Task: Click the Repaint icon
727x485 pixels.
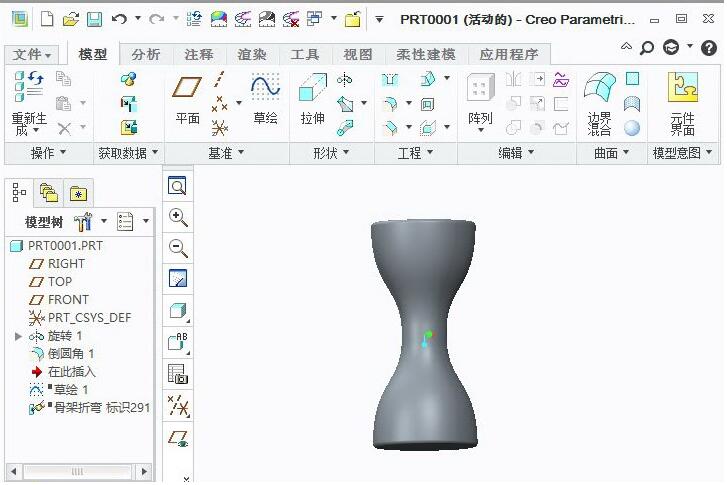Action: [x=178, y=279]
